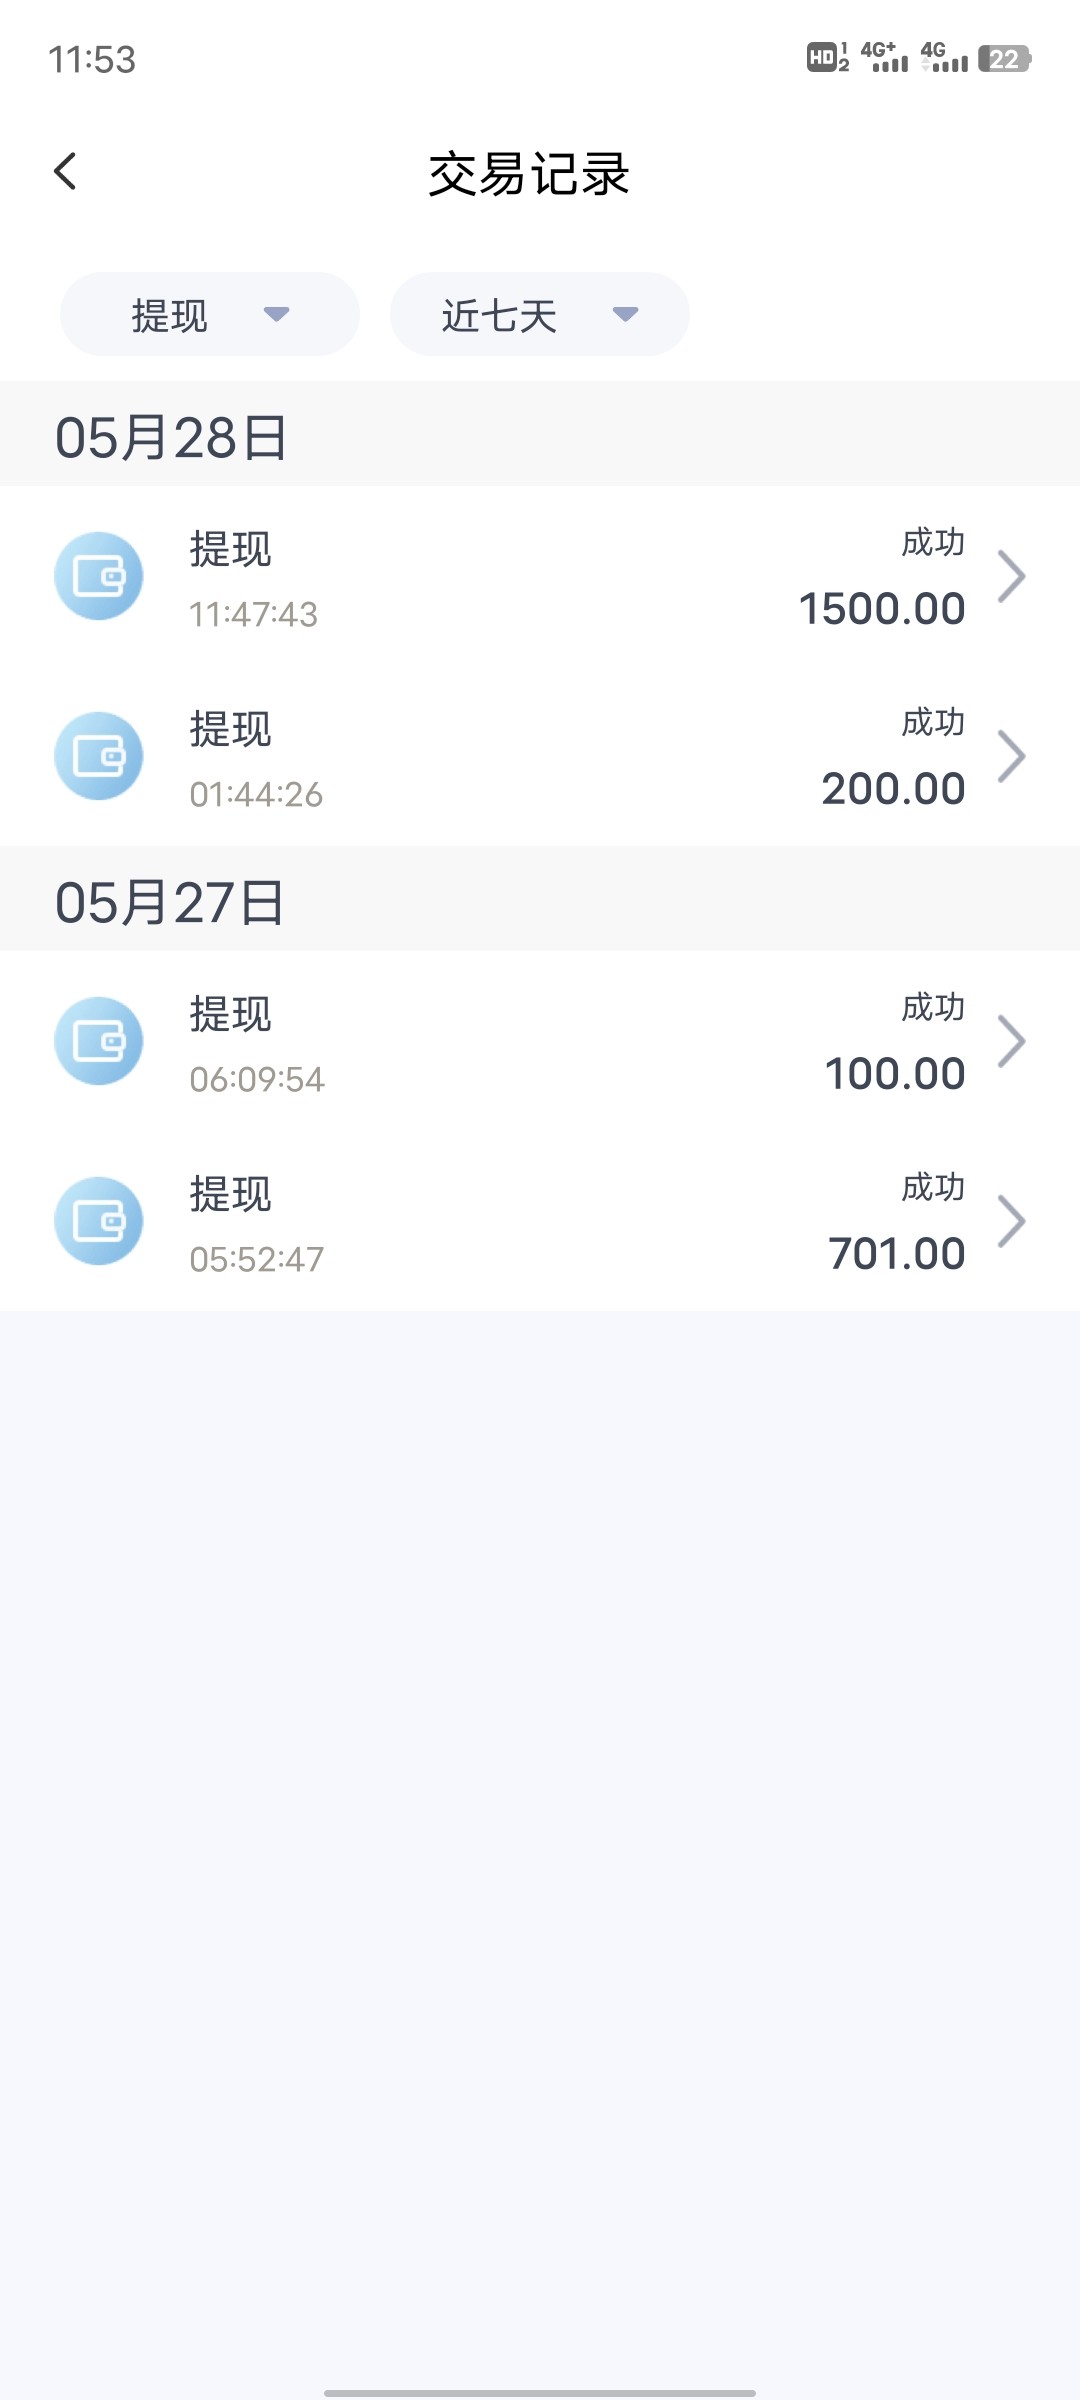Tap the 05月27日 date header
This screenshot has width=1080, height=2400.
click(170, 902)
